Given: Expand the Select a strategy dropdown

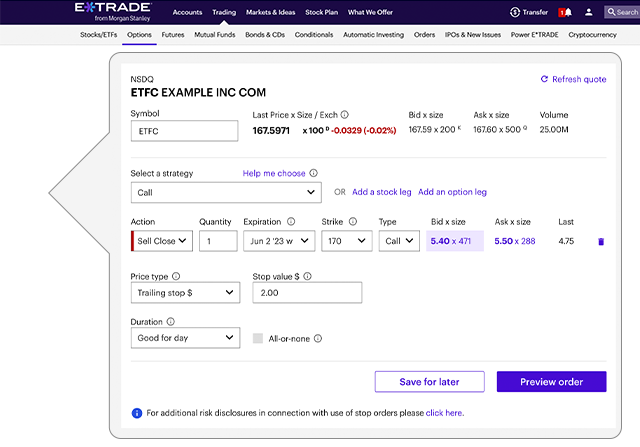Looking at the screenshot, I should [x=226, y=192].
